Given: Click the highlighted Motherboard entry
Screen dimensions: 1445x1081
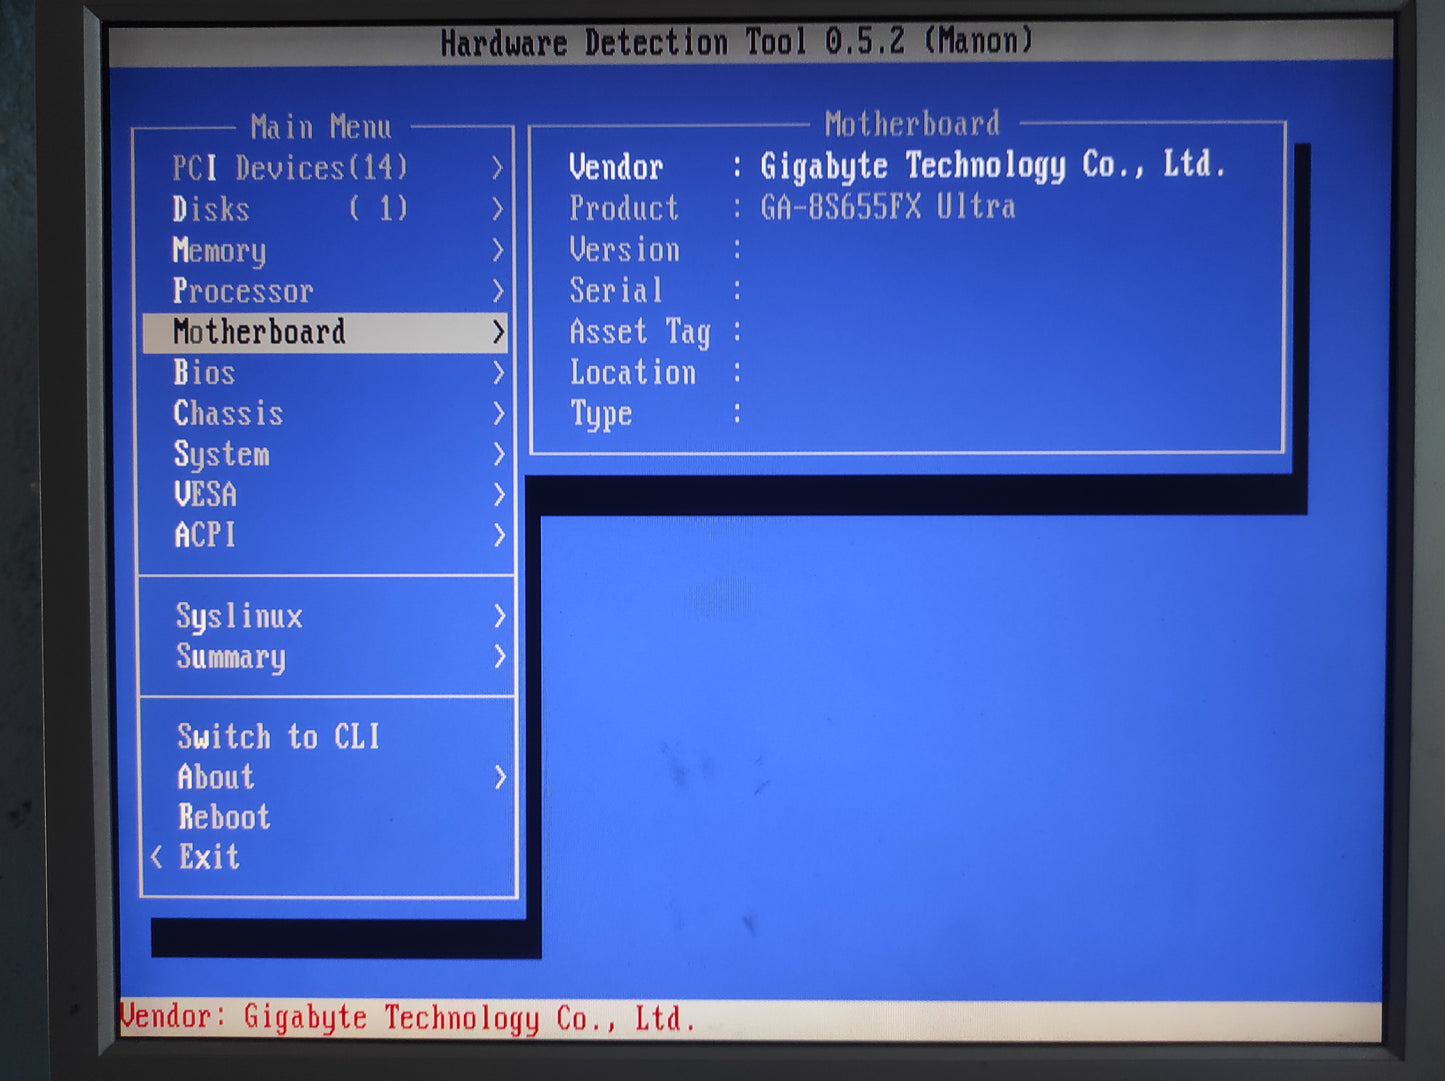Looking at the screenshot, I should tap(260, 332).
